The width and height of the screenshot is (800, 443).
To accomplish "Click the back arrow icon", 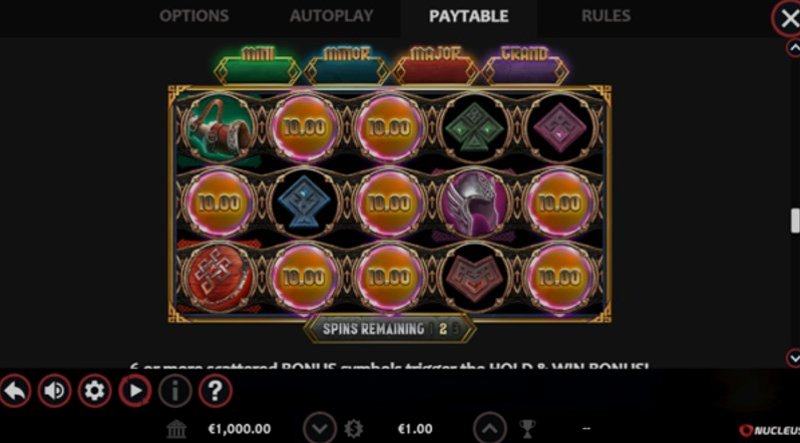I will click(14, 391).
